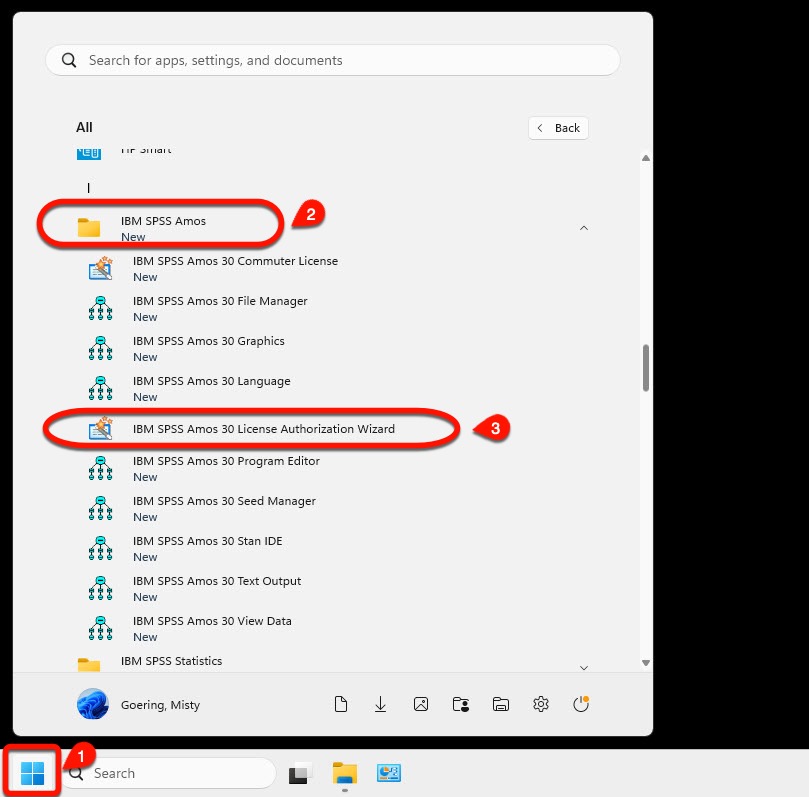Screen dimensions: 809x797
Task: Open IBM SPSS Amos 30 Text Output icon
Action: (101, 589)
